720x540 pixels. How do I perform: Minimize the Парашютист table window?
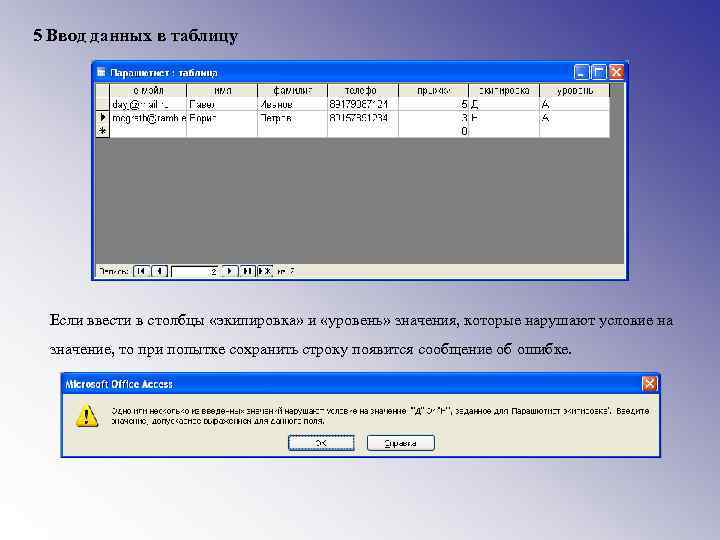pos(581,72)
